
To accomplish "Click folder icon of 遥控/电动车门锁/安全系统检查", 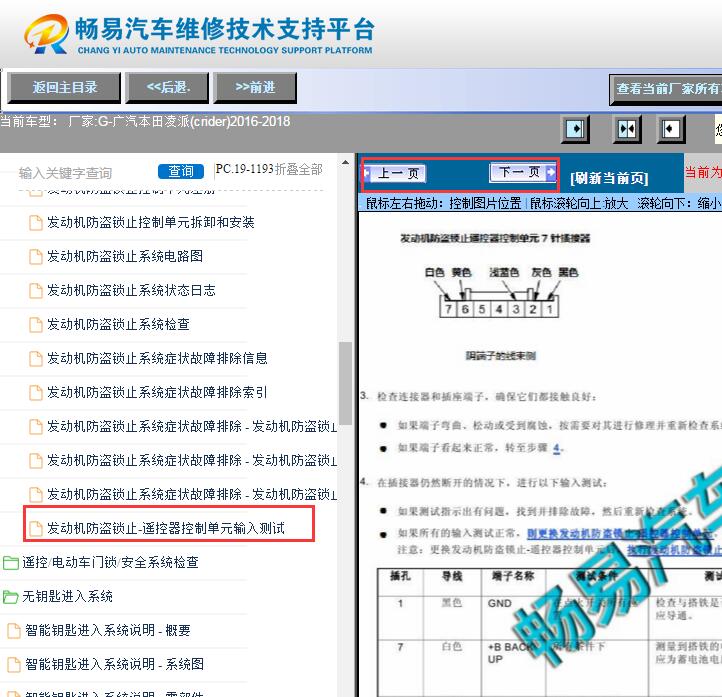I will (11, 563).
